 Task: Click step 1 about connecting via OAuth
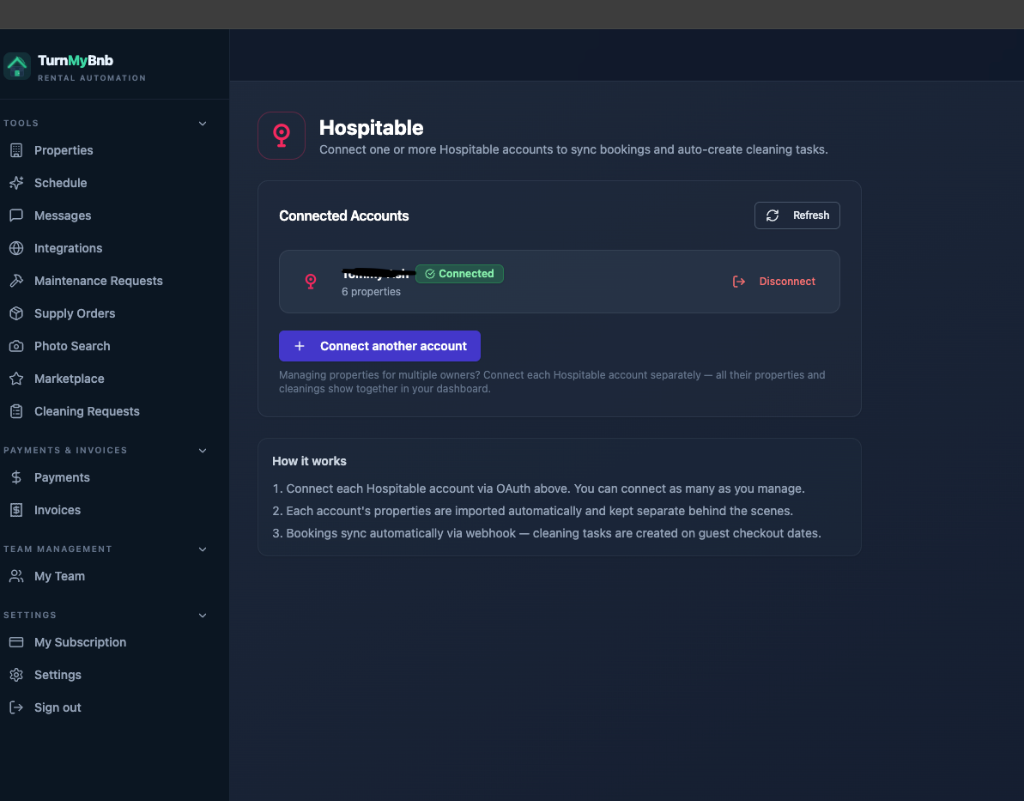click(x=538, y=489)
